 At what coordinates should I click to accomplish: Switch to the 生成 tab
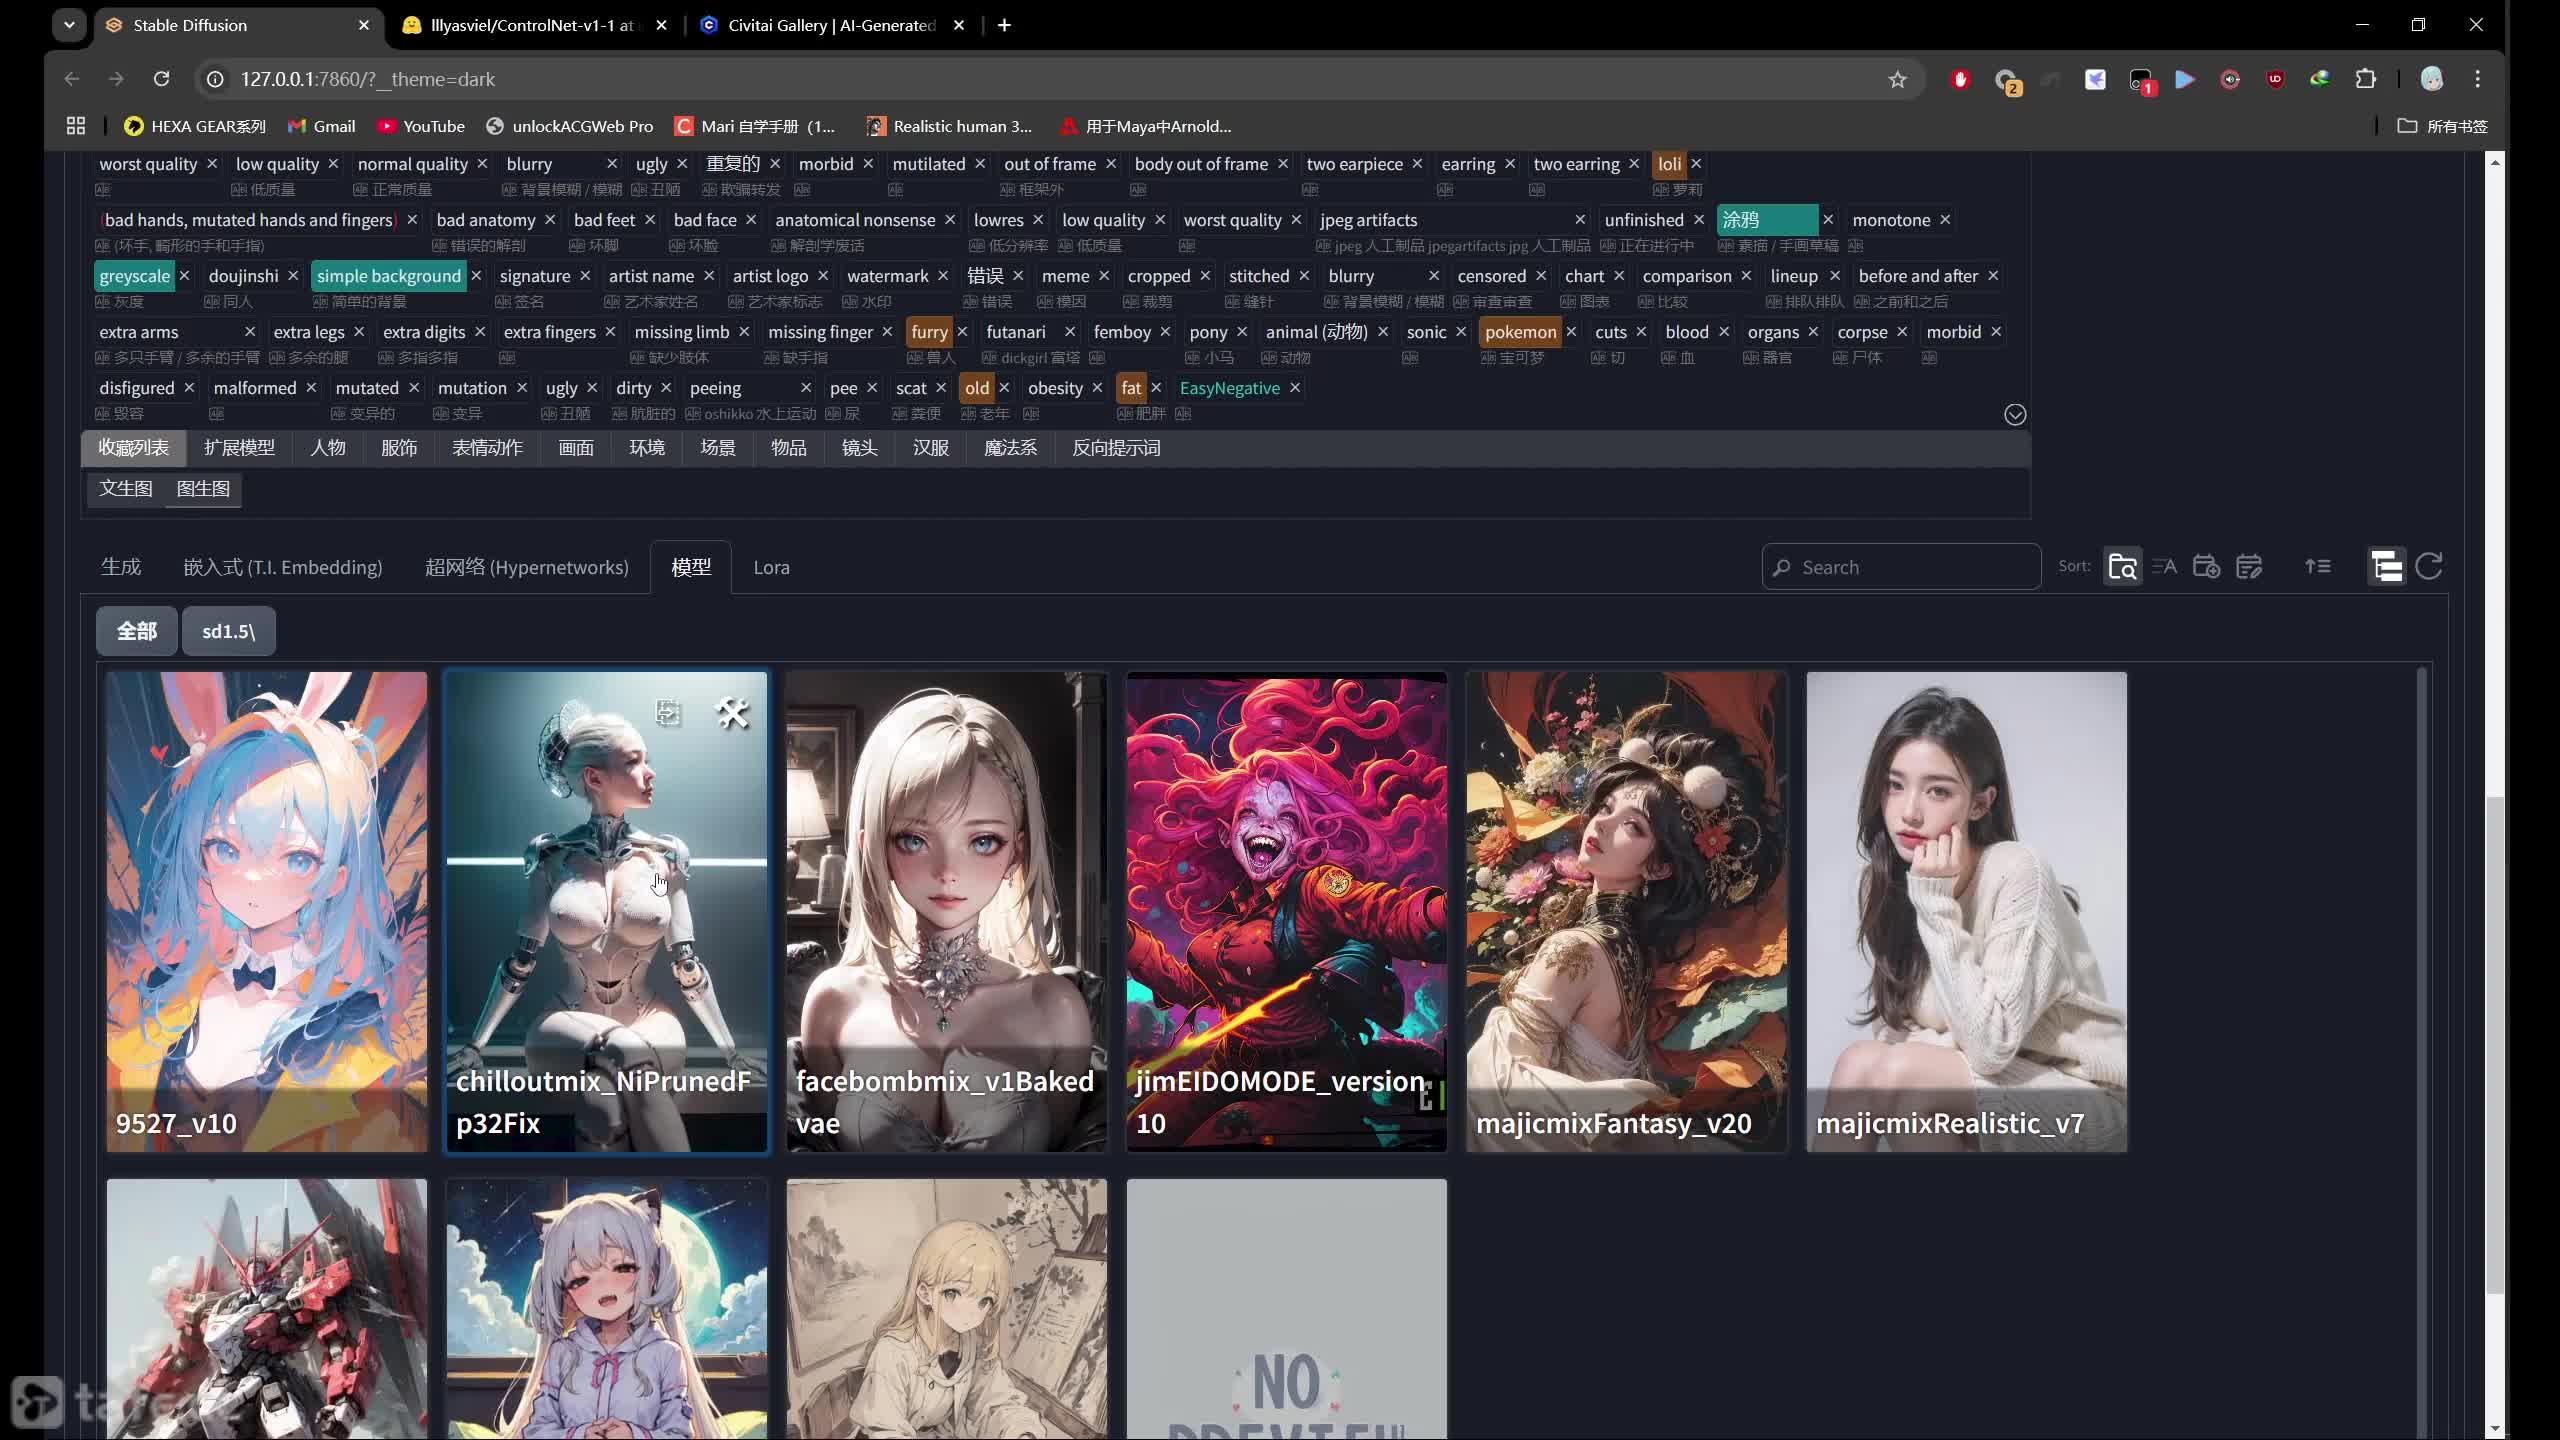pyautogui.click(x=121, y=567)
